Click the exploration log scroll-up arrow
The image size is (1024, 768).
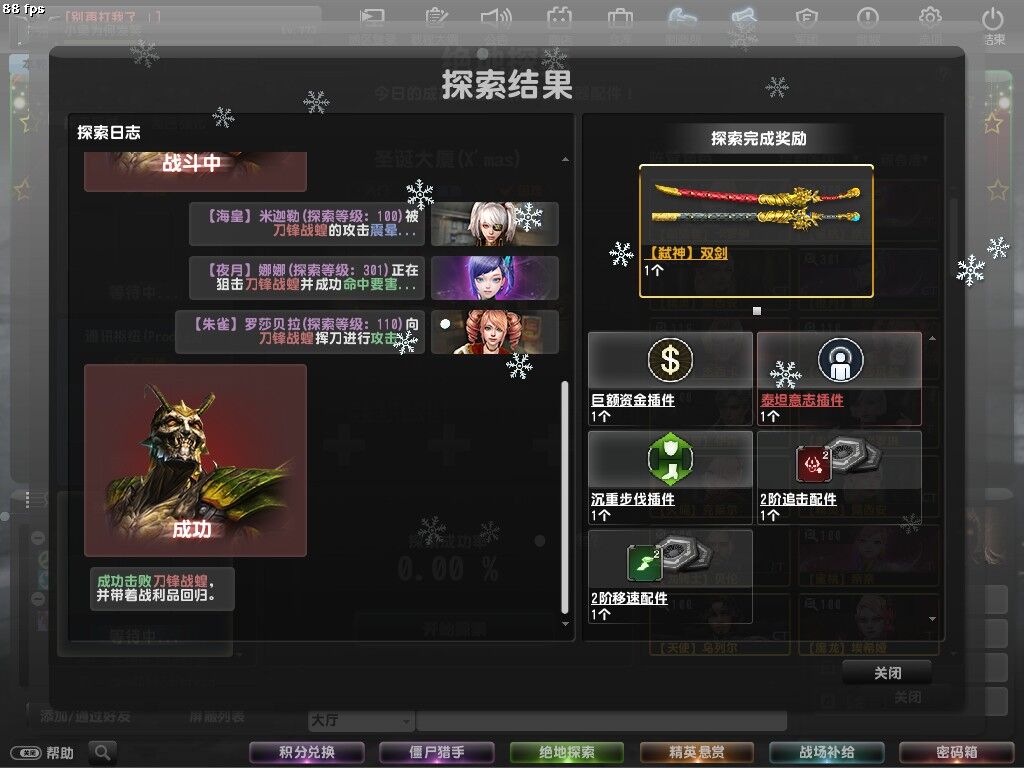[566, 159]
